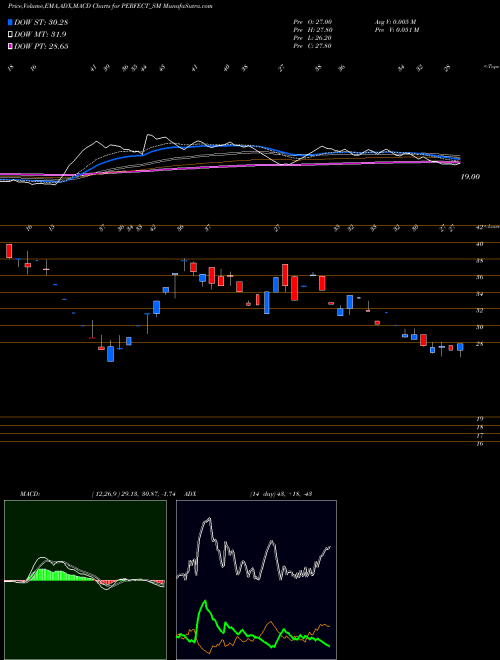The width and height of the screenshot is (500, 660).
Task: Select the 'DOW PT: 28.65' legend label
Action: (41, 46)
